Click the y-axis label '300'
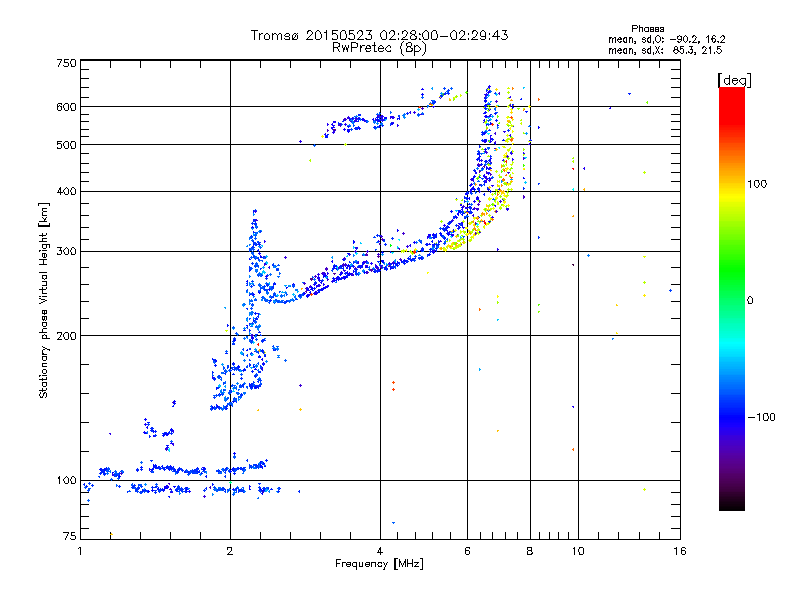Image resolution: width=800 pixels, height=600 pixels. 66,252
